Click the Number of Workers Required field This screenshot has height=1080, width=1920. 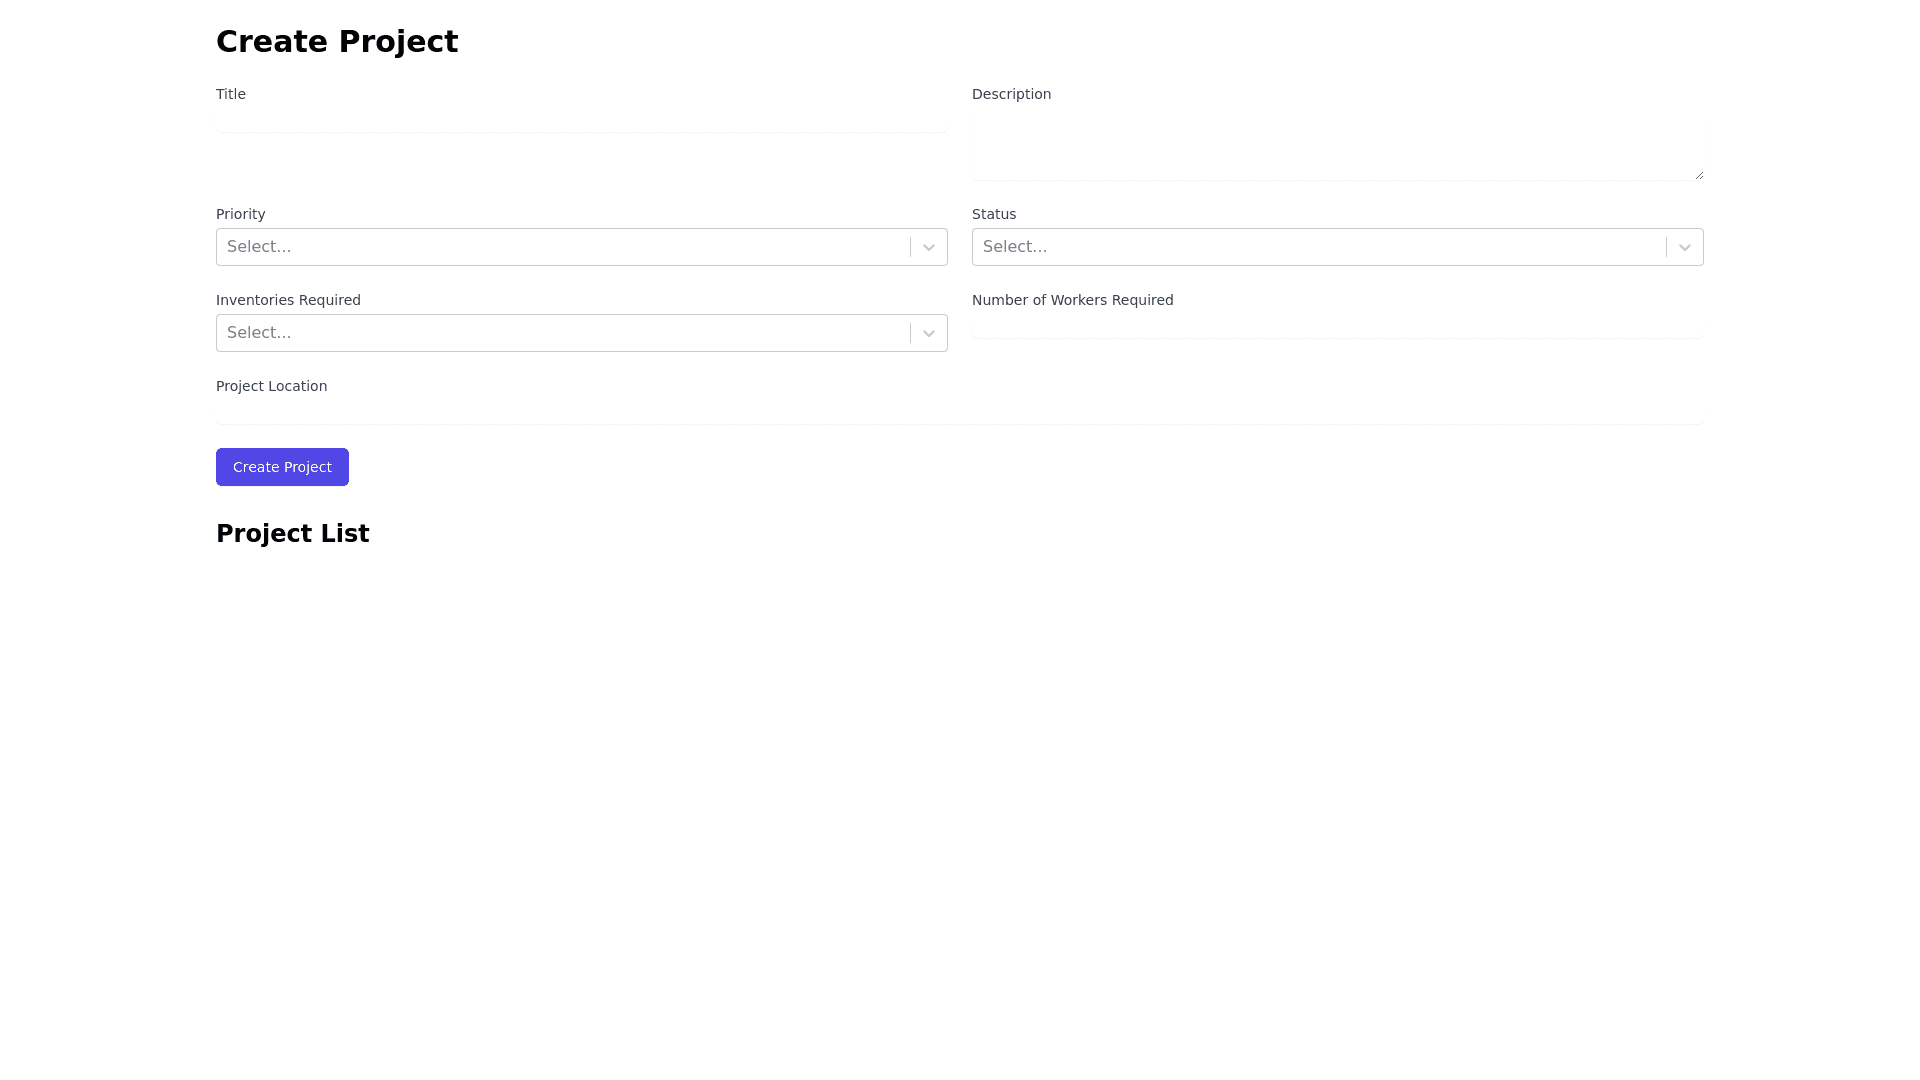[x=1337, y=326]
